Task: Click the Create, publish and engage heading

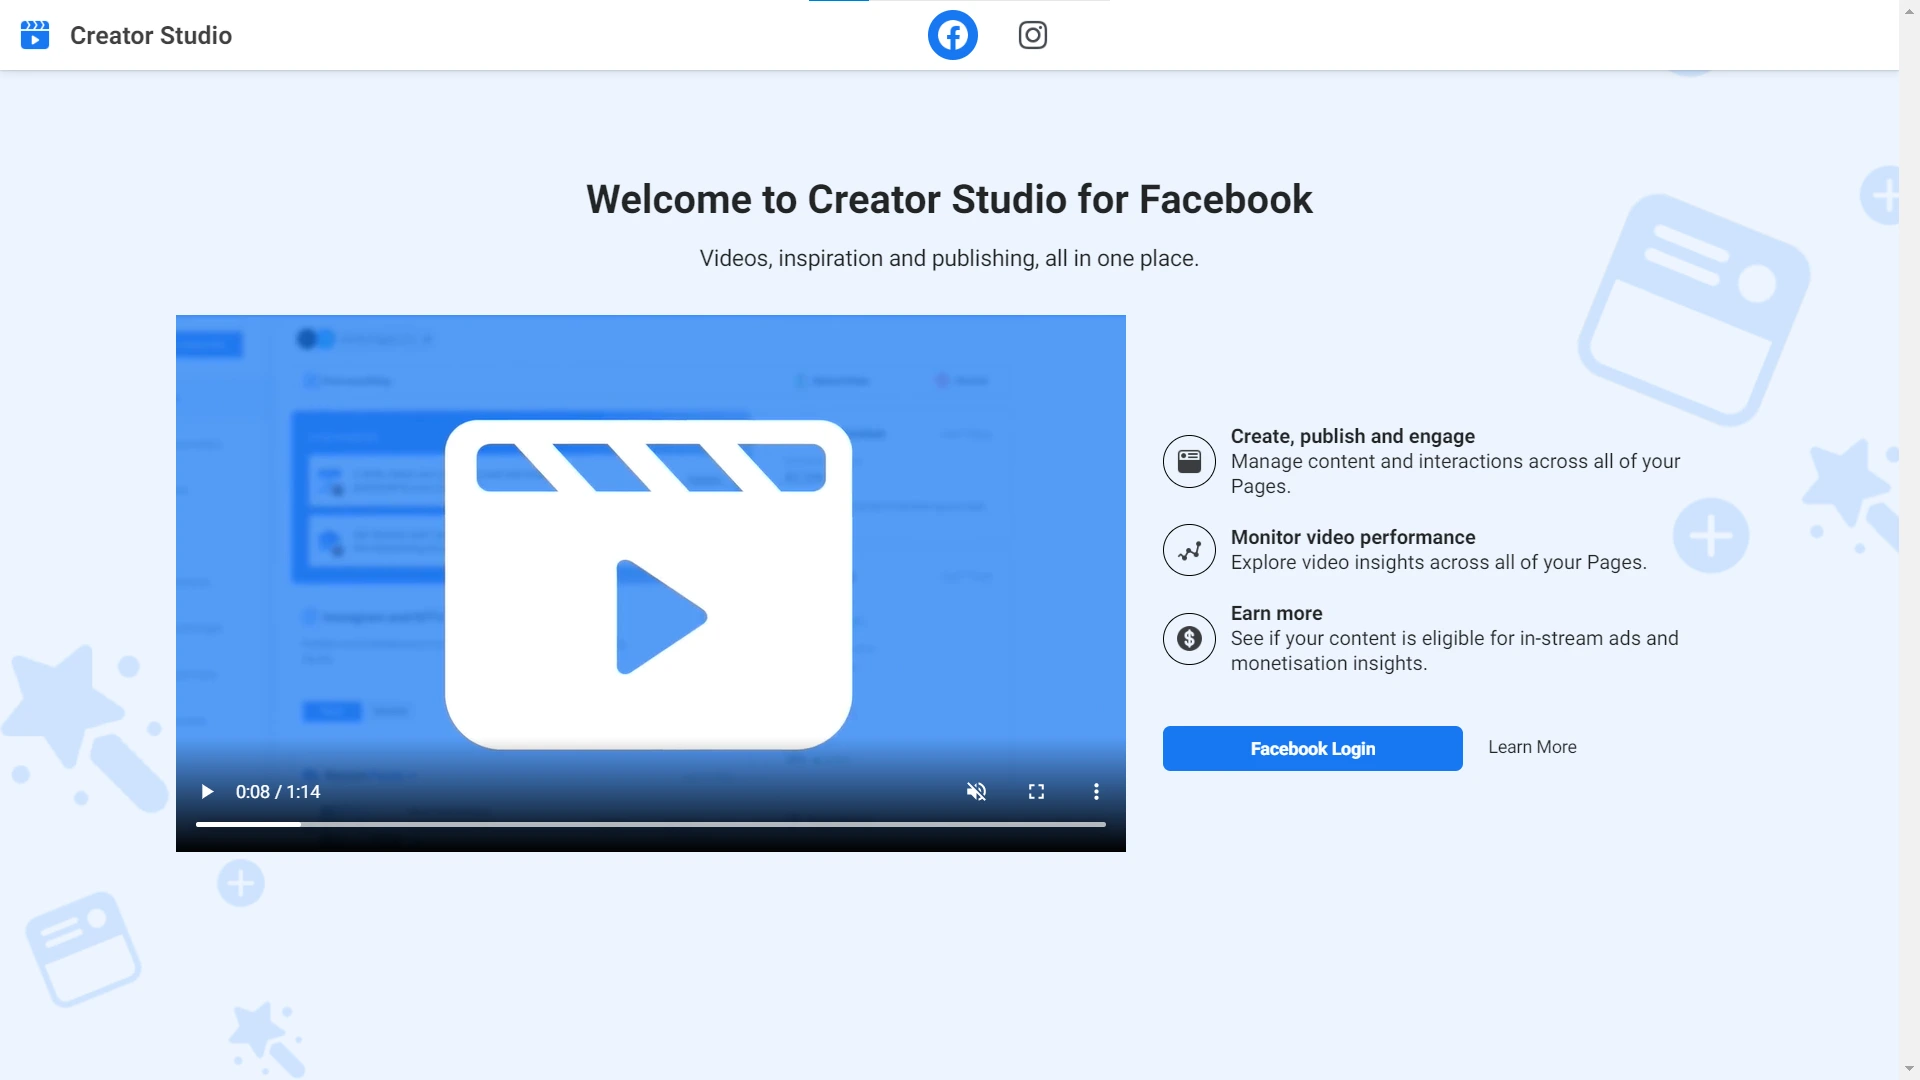Action: click(1352, 436)
